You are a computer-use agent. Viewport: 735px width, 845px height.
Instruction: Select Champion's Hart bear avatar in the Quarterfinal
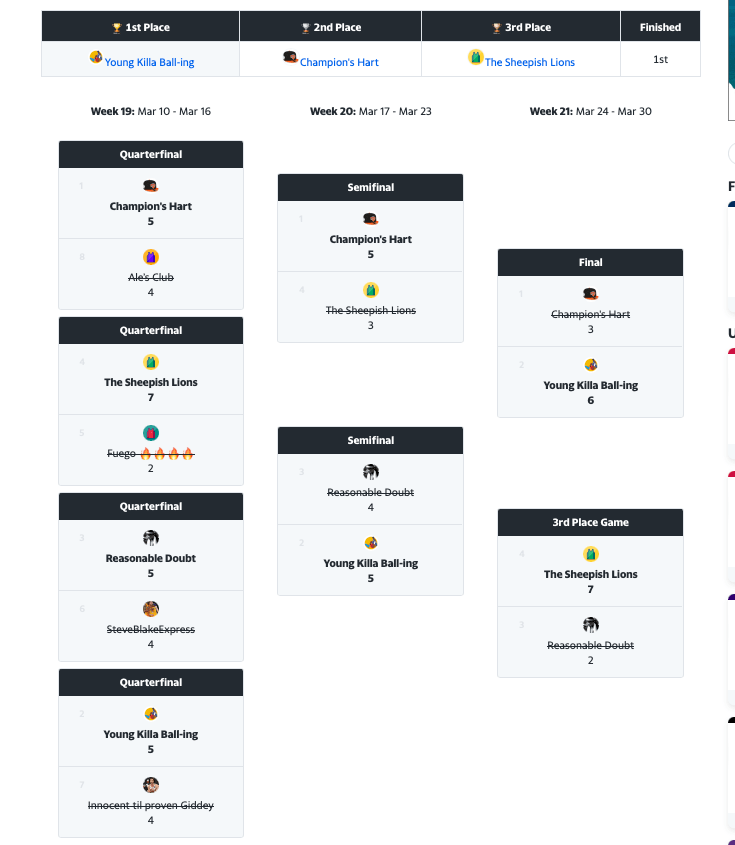click(150, 185)
